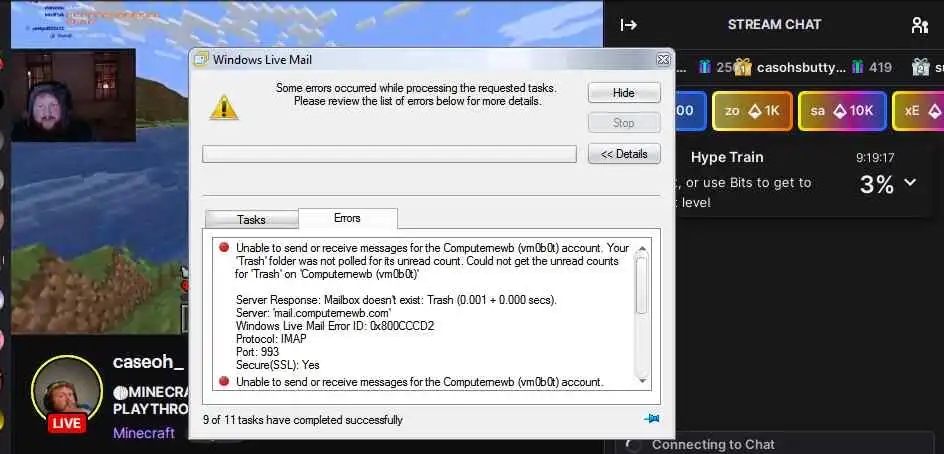944x454 pixels.
Task: Open the Minecraft category link
Action: coord(144,432)
